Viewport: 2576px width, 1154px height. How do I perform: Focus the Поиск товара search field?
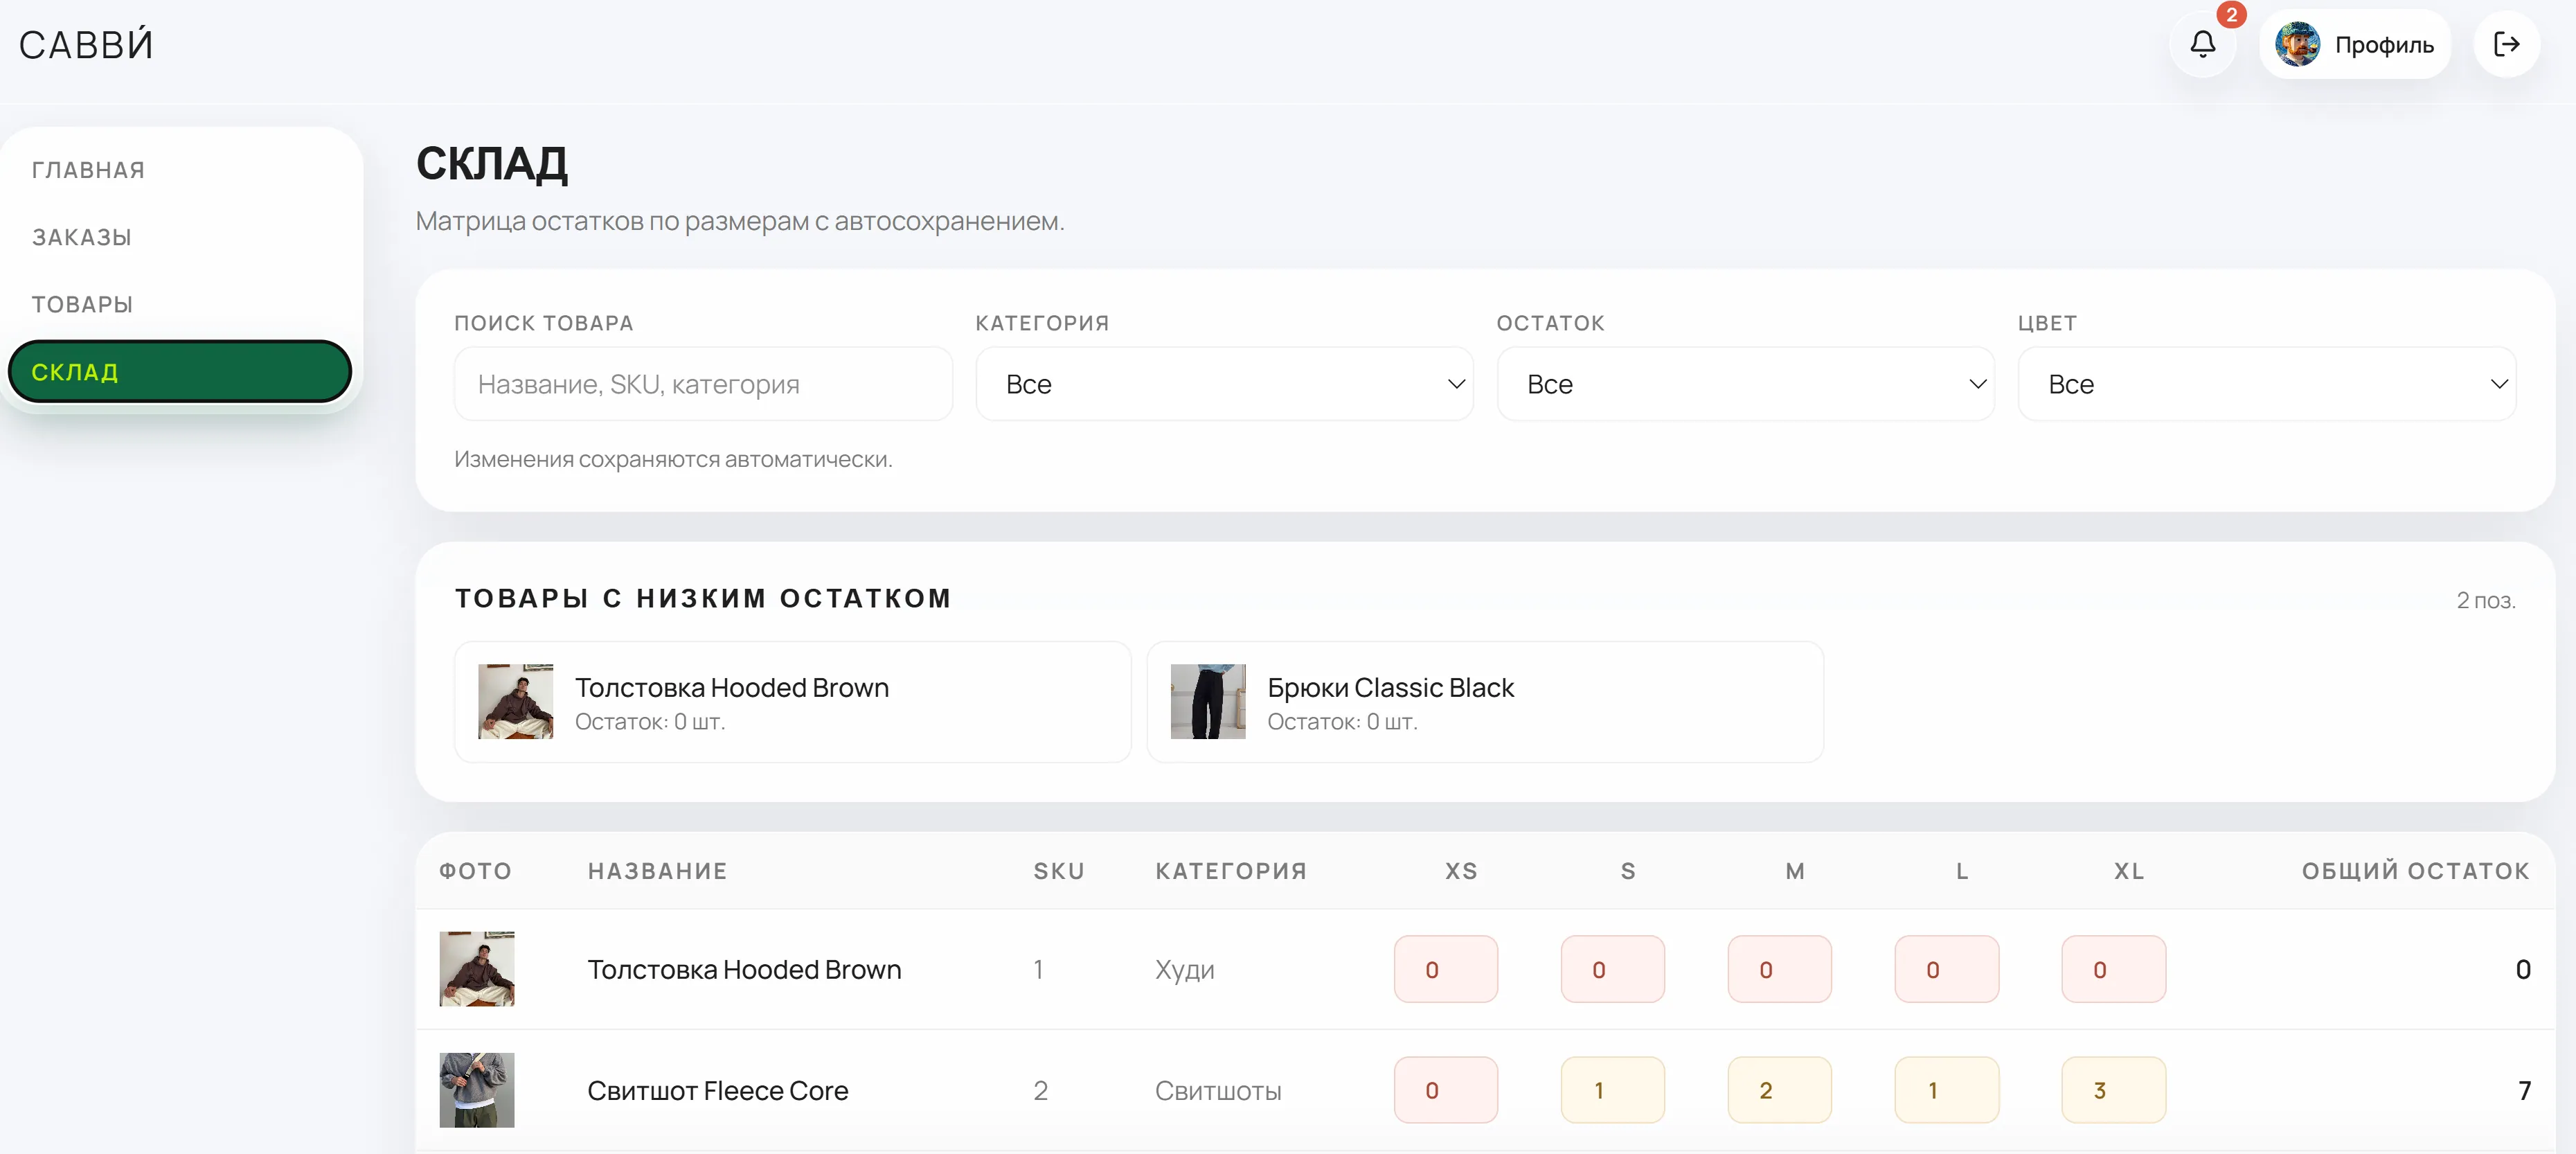coord(703,384)
